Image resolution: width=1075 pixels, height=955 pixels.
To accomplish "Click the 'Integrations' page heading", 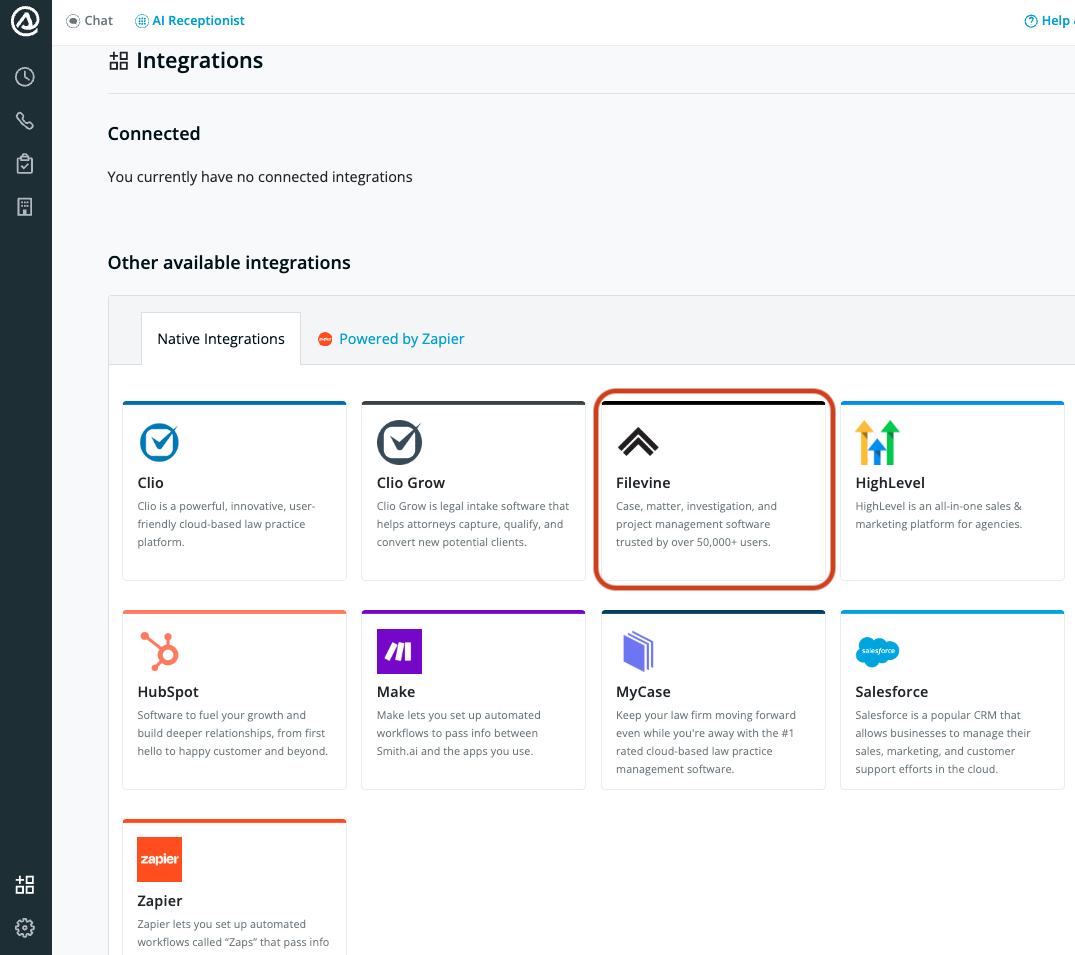I will point(200,61).
